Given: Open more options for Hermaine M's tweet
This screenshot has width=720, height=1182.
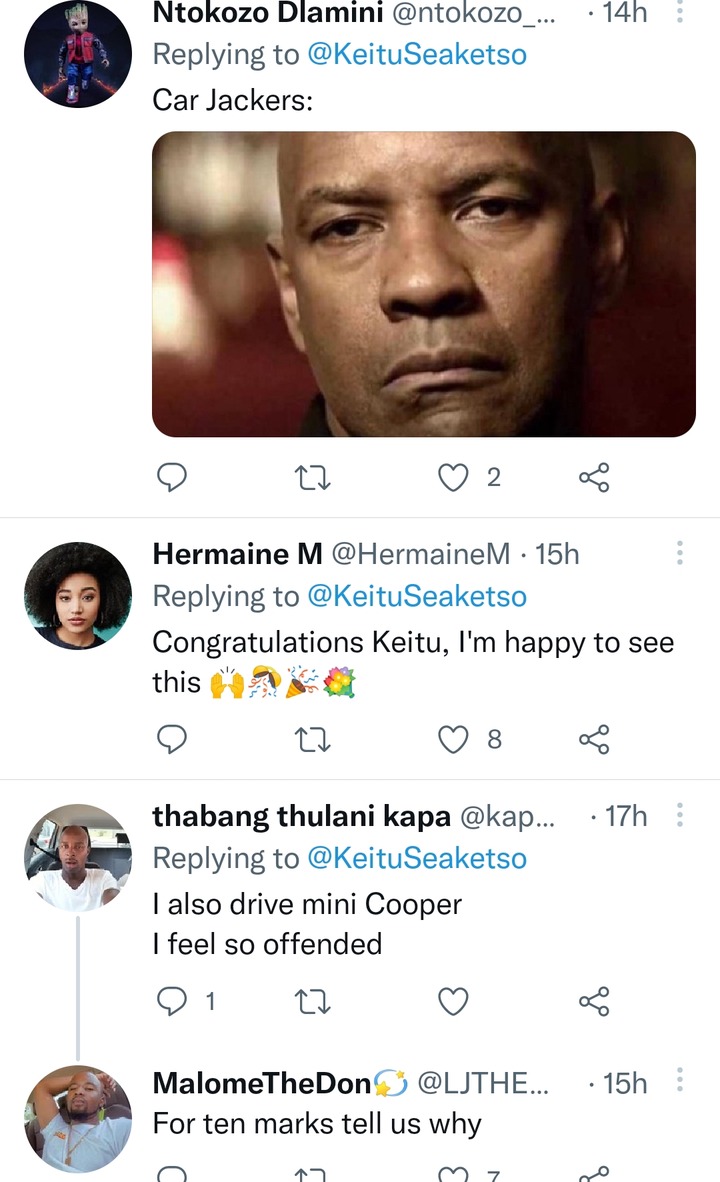Looking at the screenshot, I should 679,553.
